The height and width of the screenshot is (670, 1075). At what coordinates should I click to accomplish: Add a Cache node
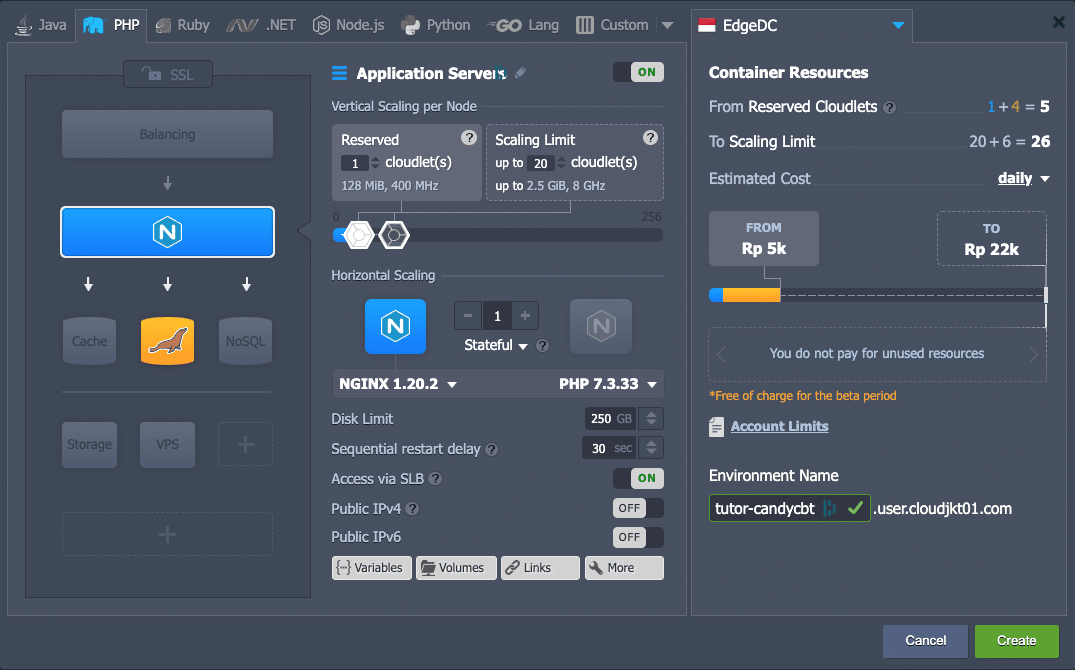[89, 341]
